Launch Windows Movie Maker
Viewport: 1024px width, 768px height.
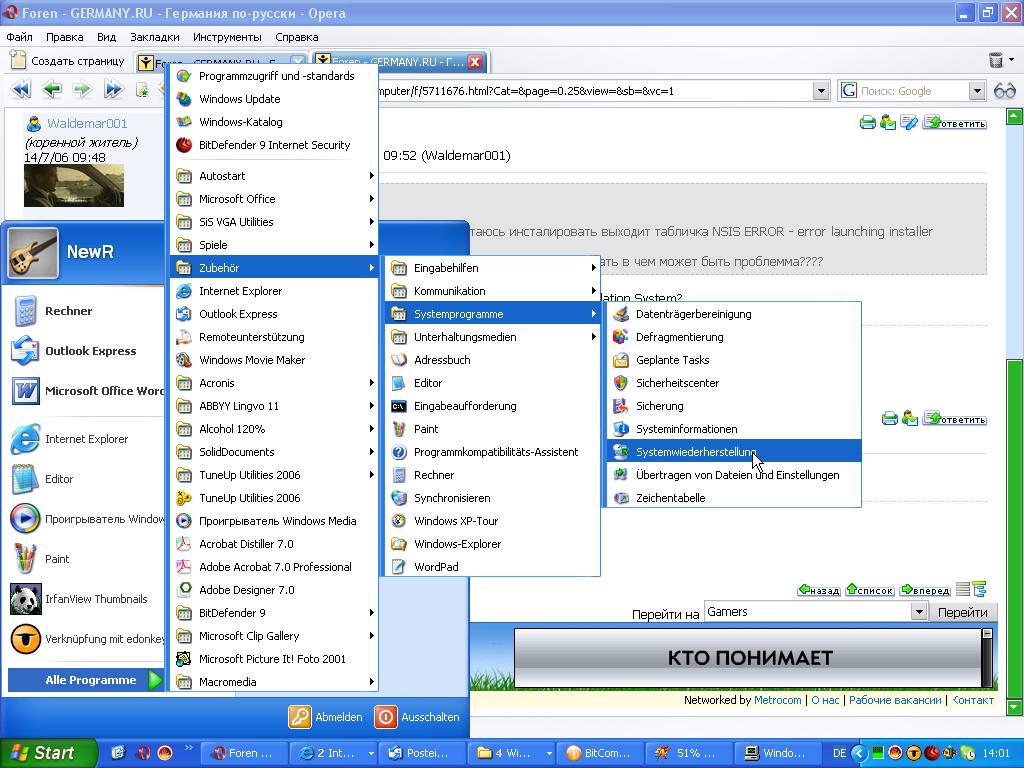[274, 360]
